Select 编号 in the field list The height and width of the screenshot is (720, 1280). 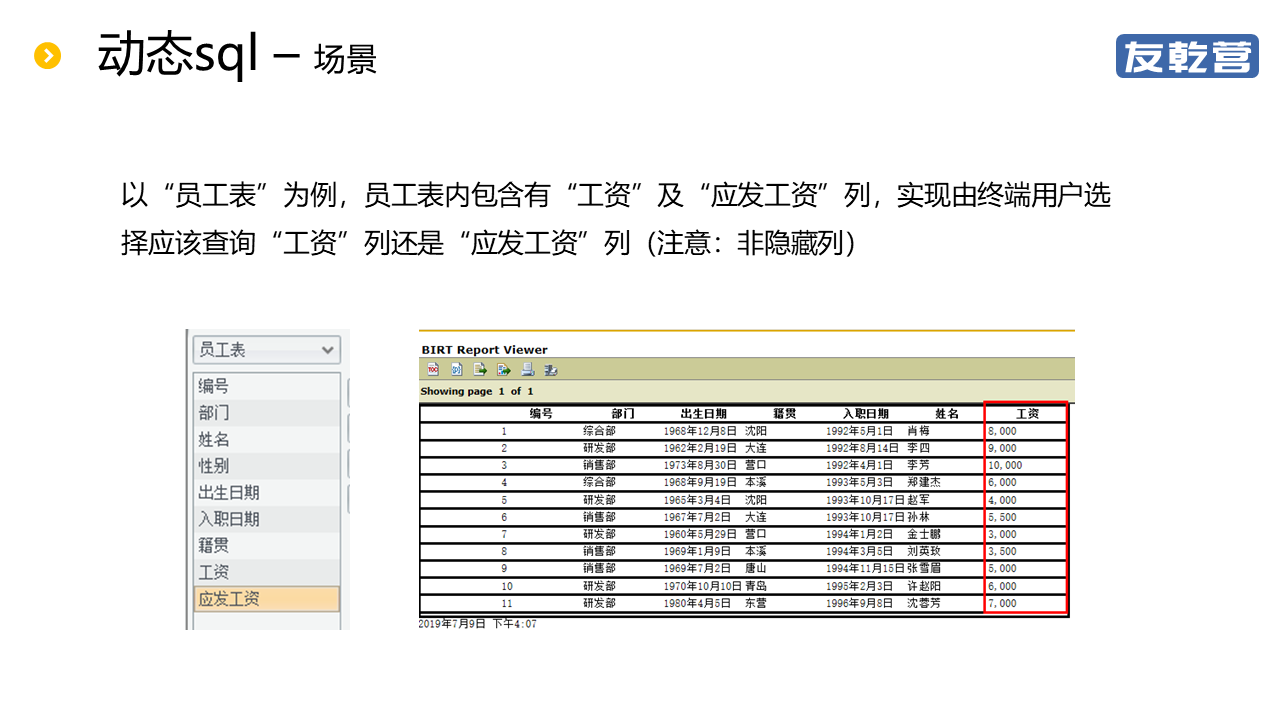pos(266,386)
